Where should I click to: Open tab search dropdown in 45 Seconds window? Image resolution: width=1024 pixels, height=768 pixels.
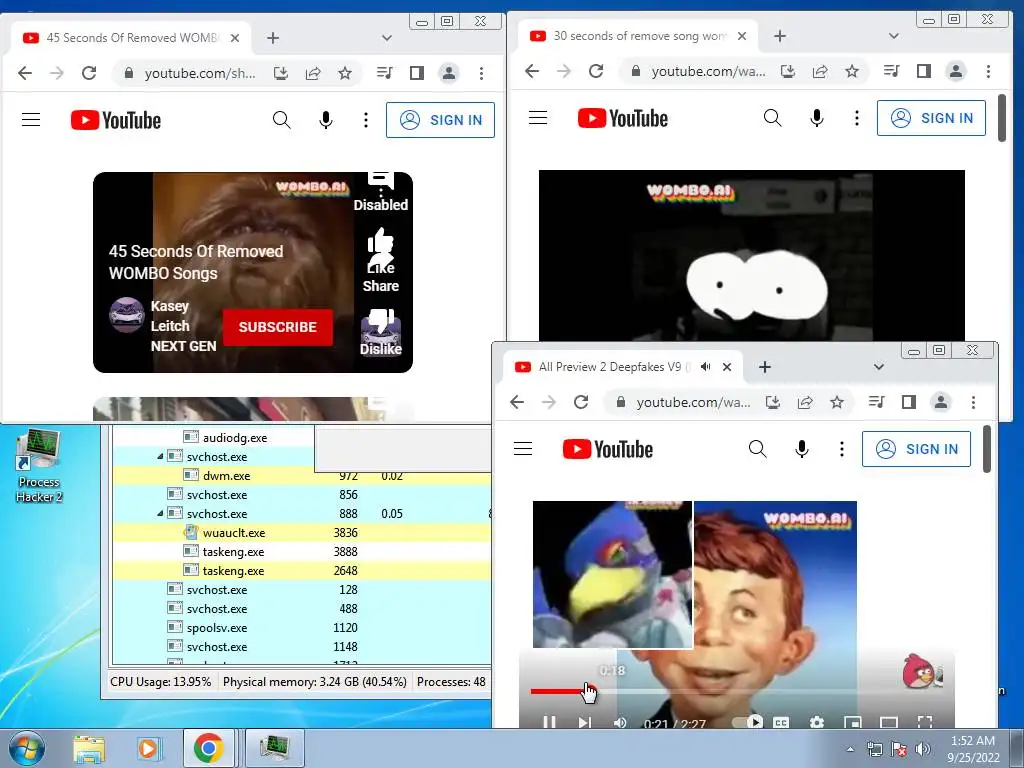(x=387, y=38)
